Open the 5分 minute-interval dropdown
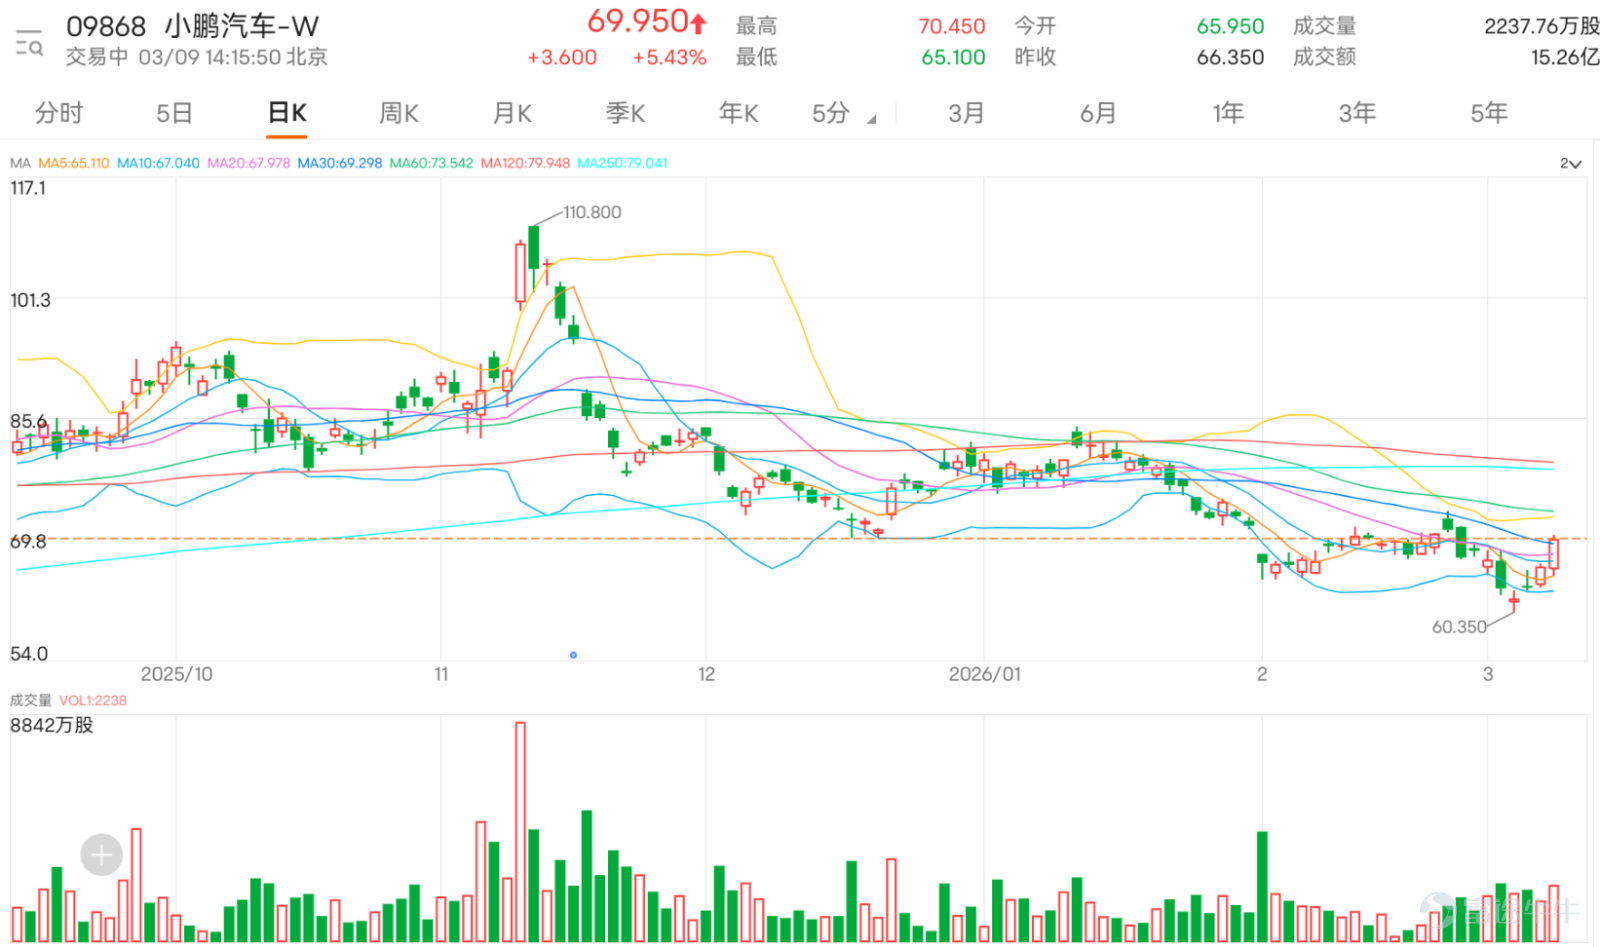 pyautogui.click(x=843, y=113)
